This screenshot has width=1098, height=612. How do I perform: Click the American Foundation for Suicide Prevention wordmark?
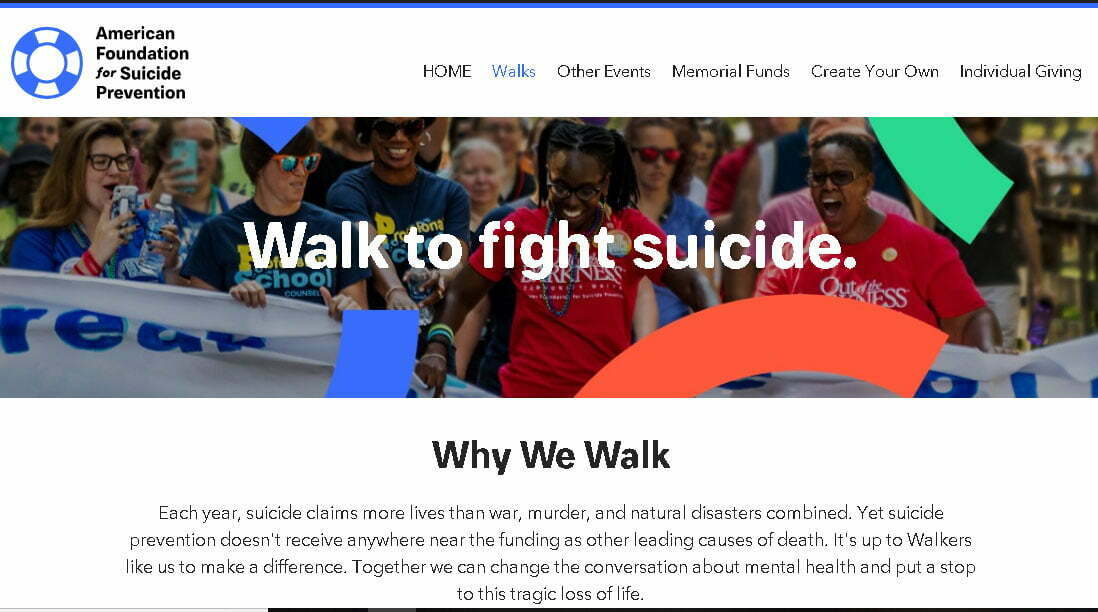(x=142, y=63)
